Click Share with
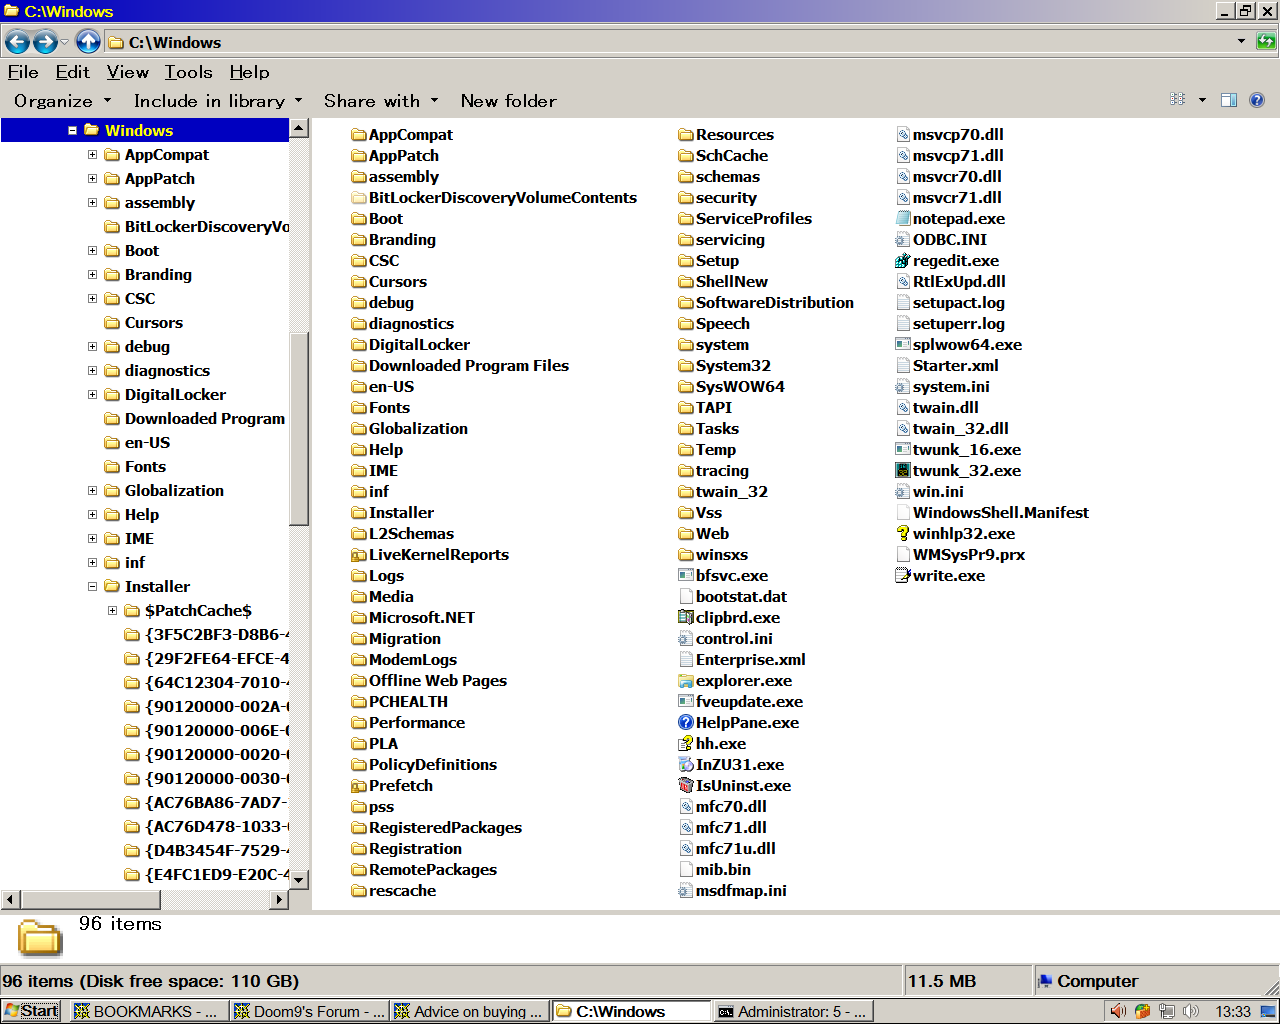Image resolution: width=1280 pixels, height=1024 pixels. [381, 101]
